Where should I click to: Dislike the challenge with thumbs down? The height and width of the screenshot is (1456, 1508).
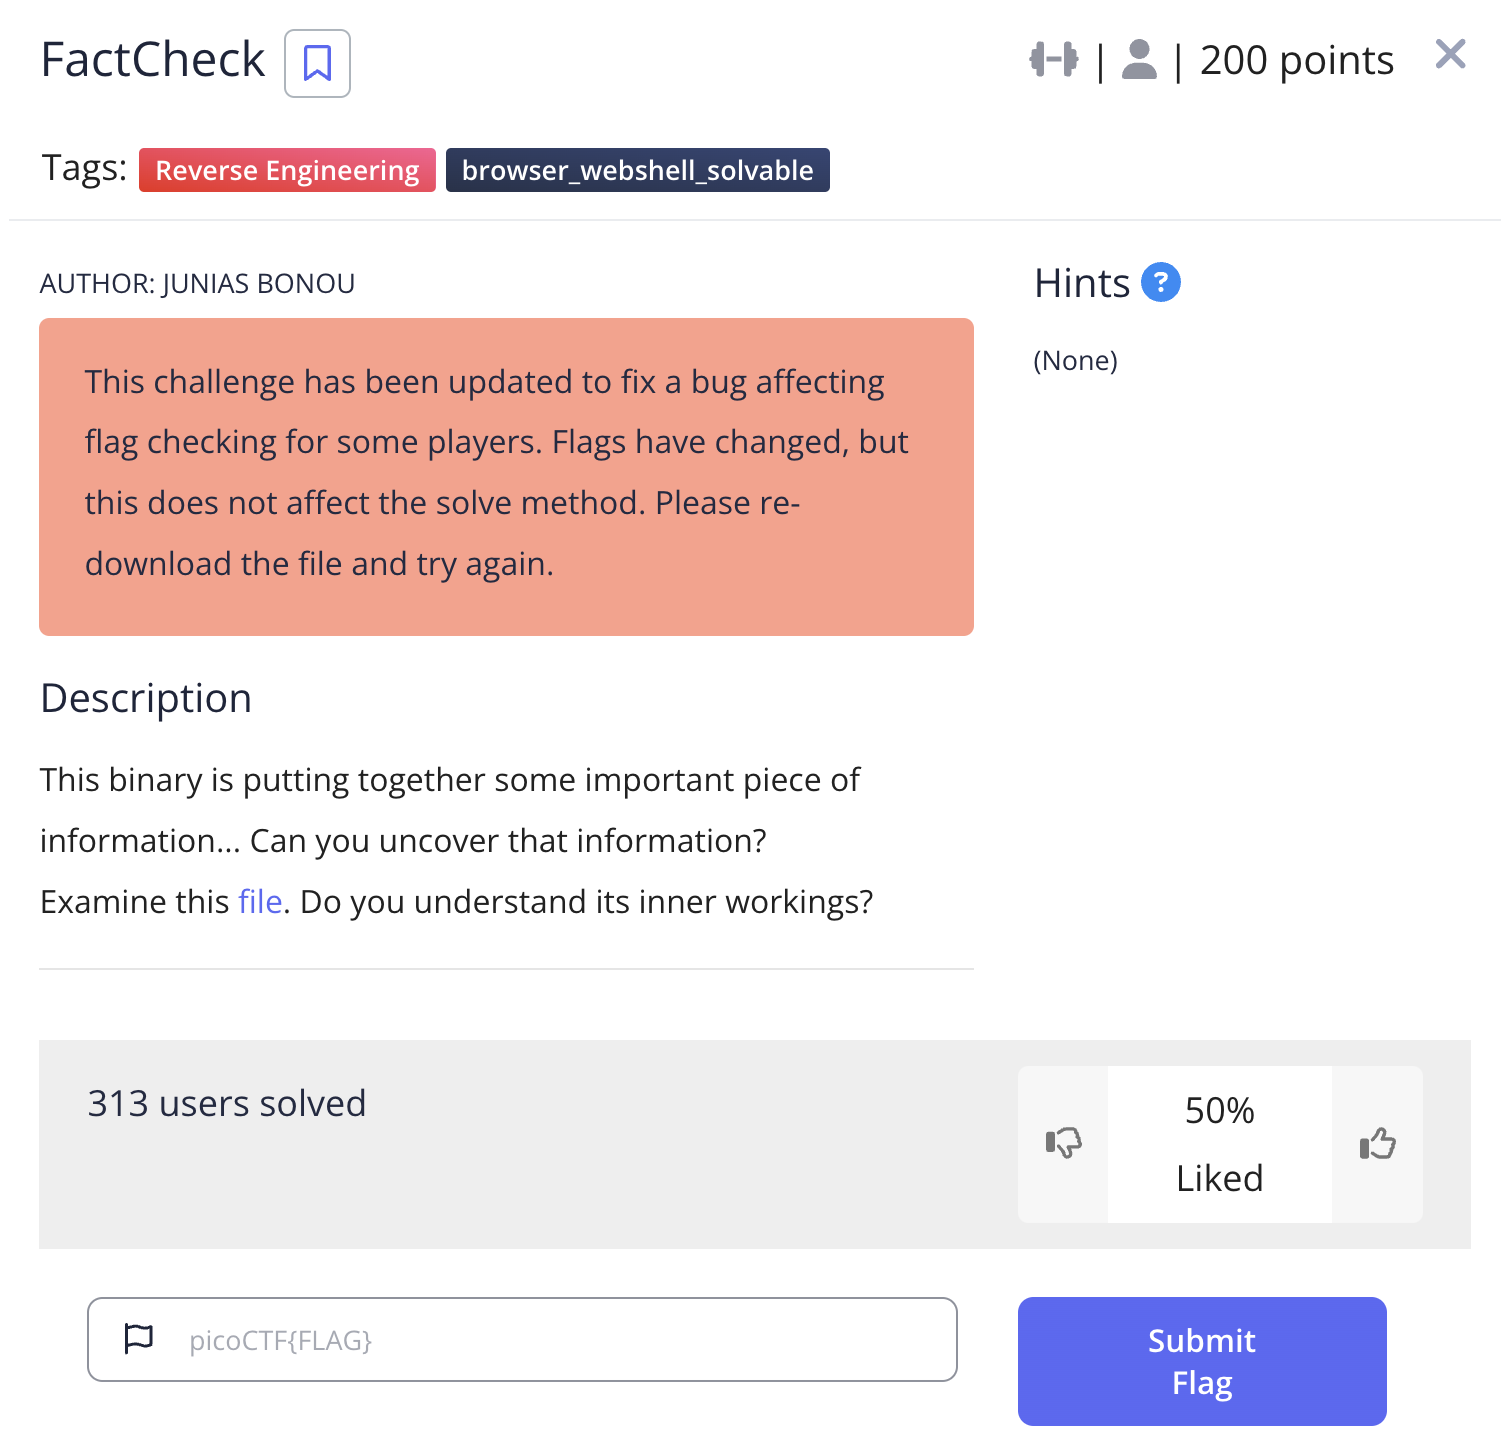click(1063, 1143)
